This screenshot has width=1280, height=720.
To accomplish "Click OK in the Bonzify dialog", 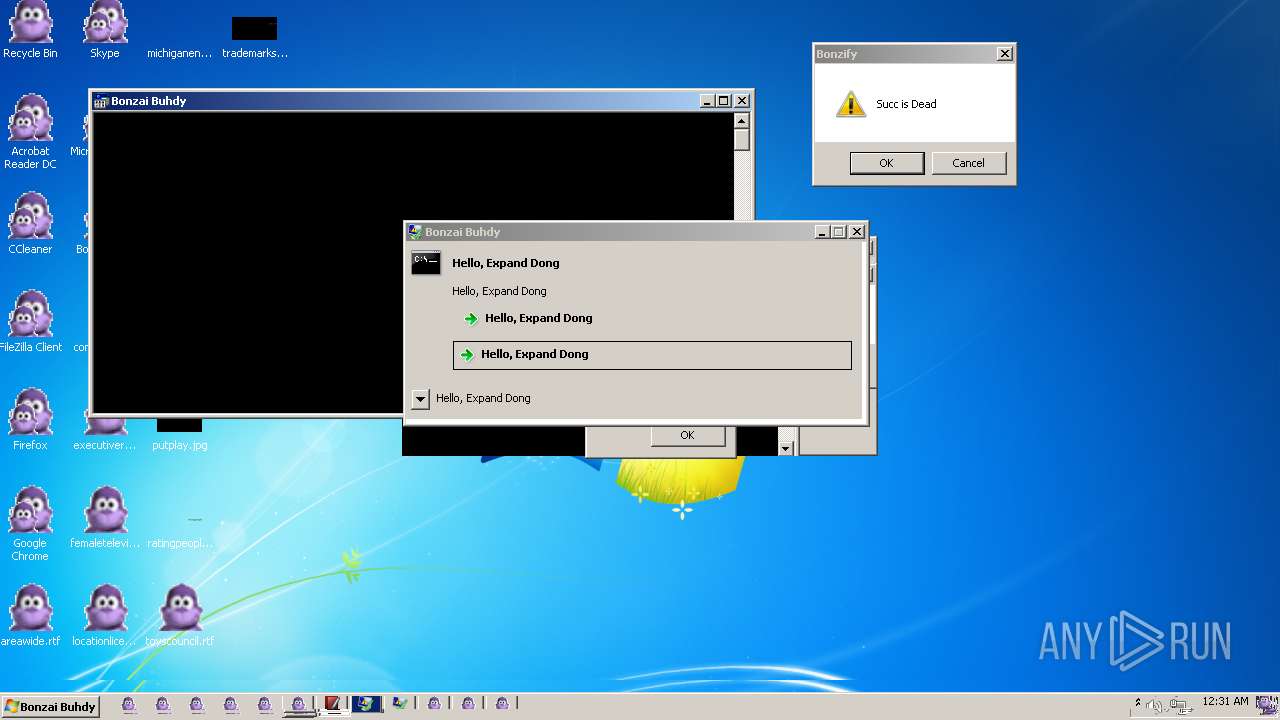I will pyautogui.click(x=886, y=163).
